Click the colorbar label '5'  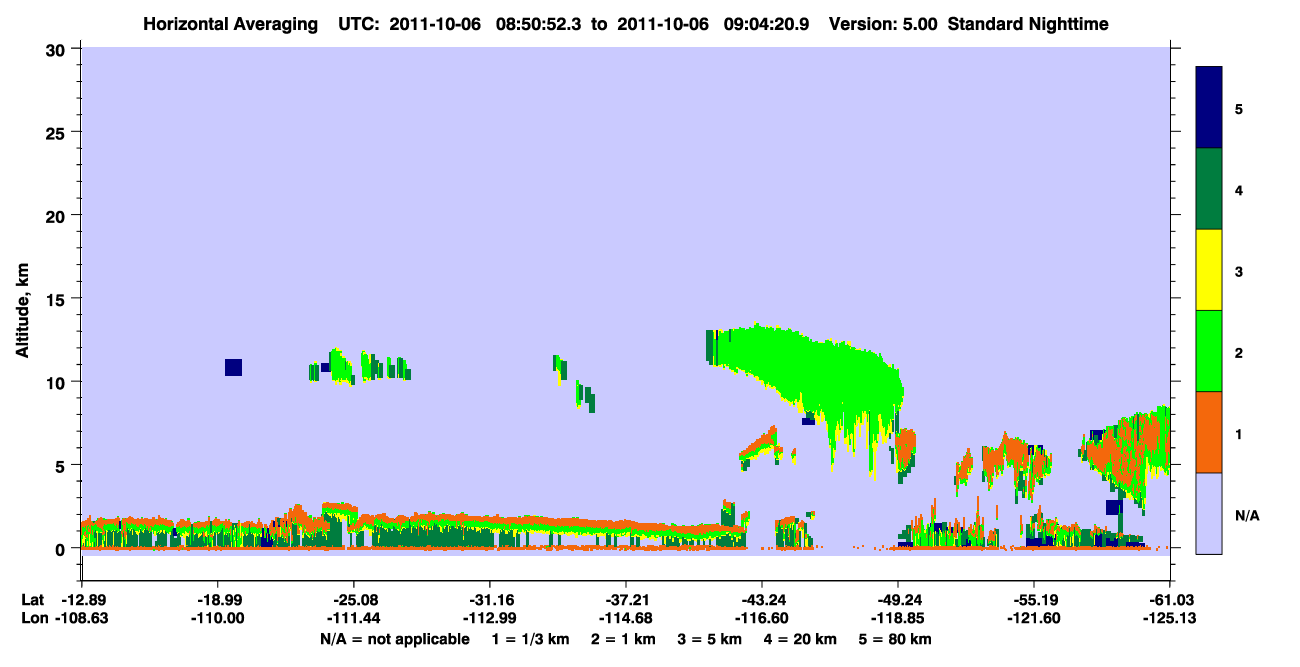coord(1239,108)
